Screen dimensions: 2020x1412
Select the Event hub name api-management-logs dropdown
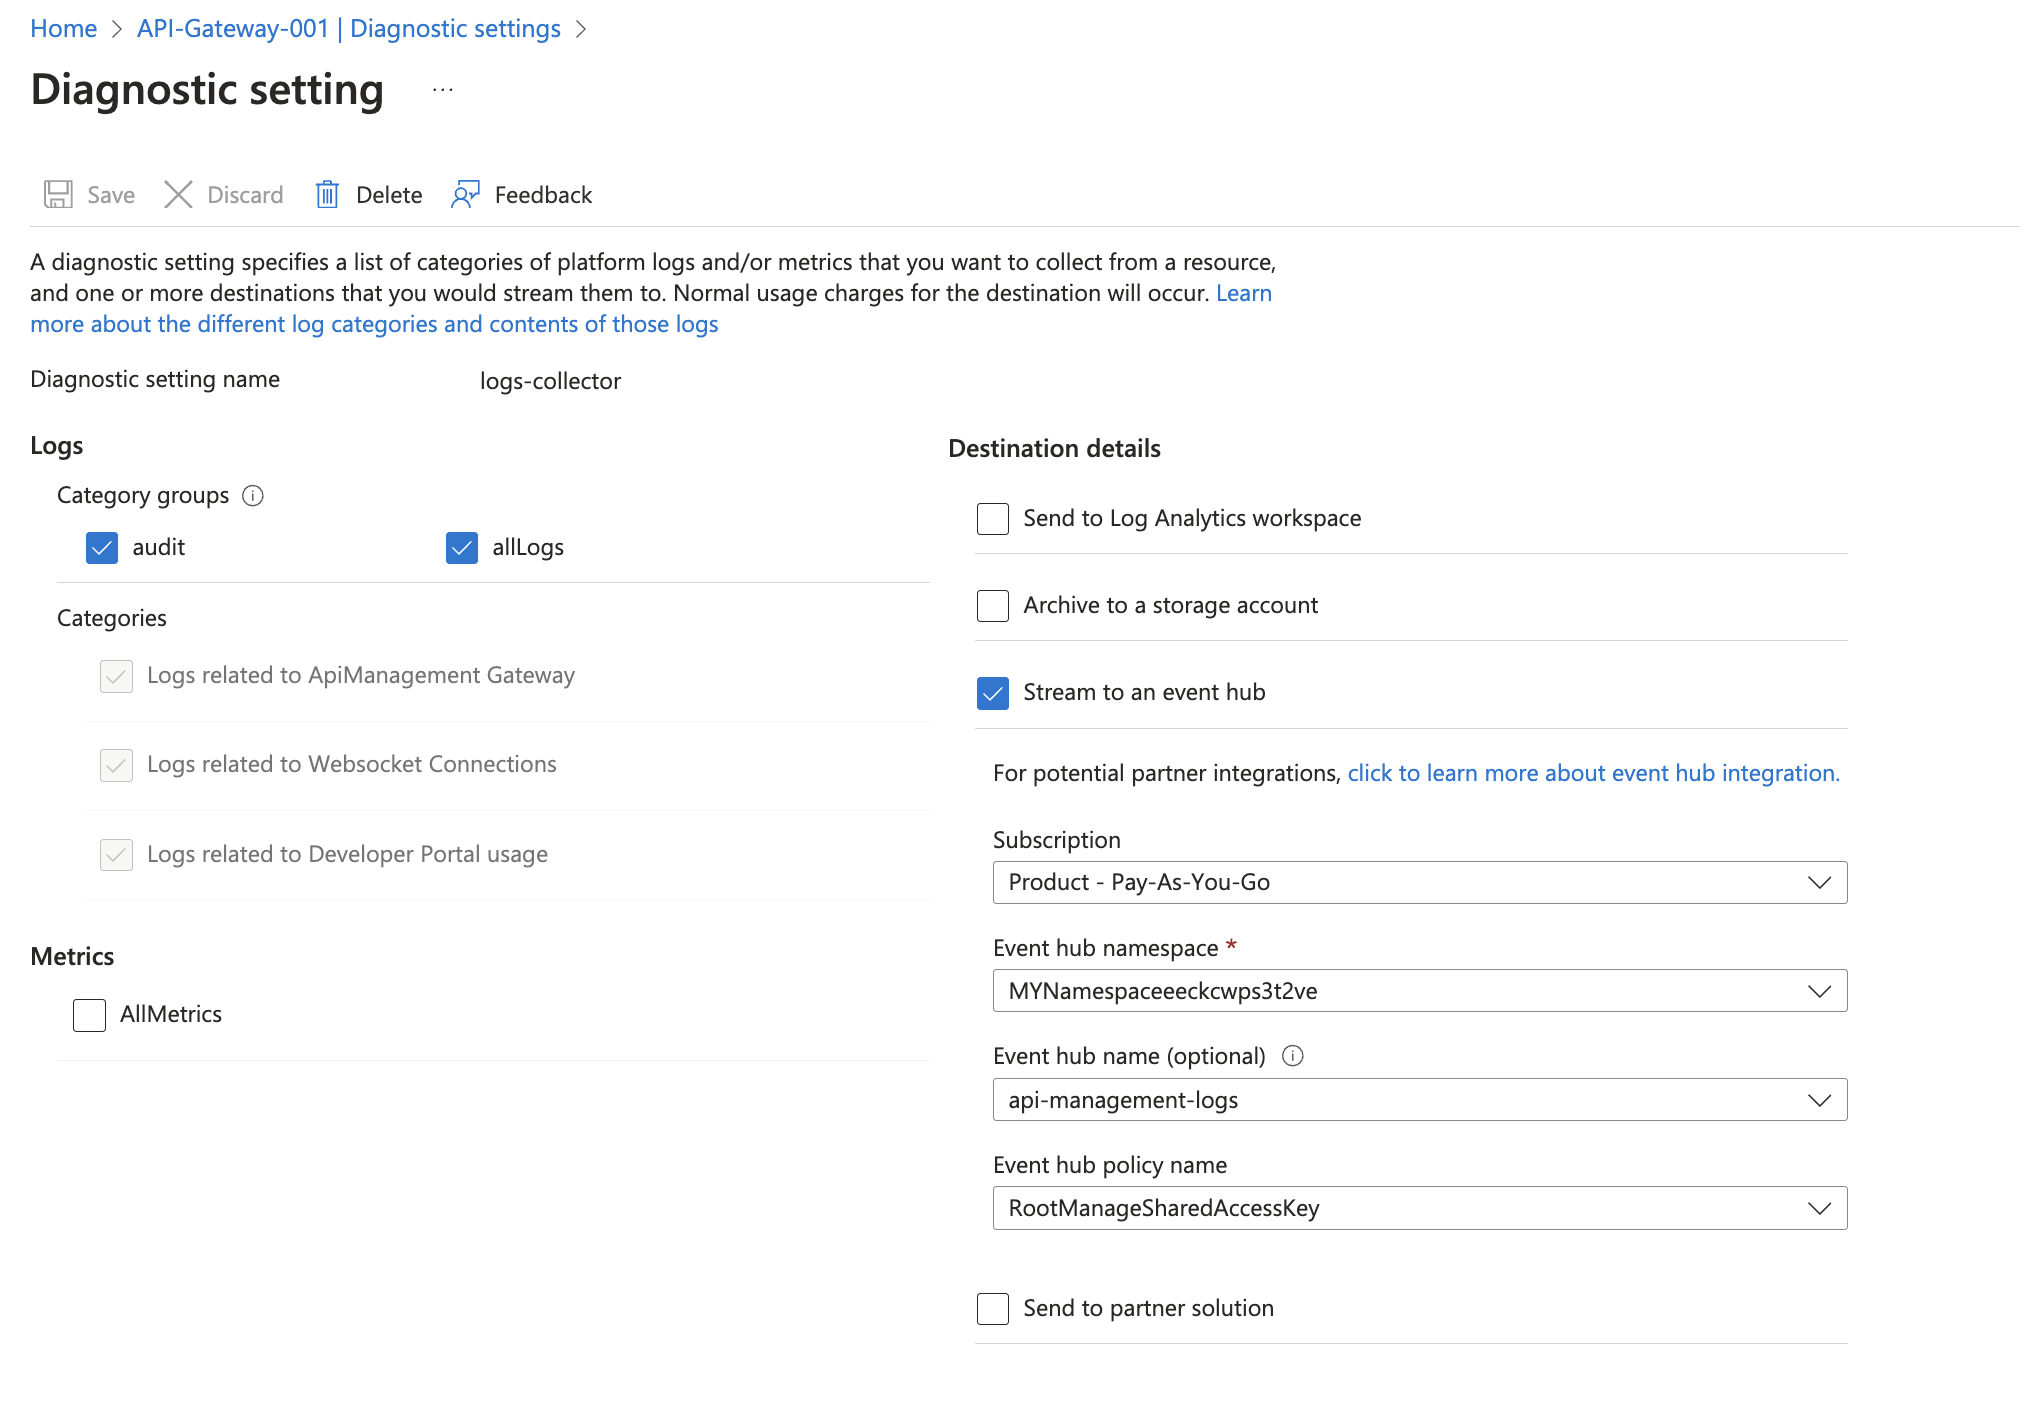click(x=1419, y=1100)
